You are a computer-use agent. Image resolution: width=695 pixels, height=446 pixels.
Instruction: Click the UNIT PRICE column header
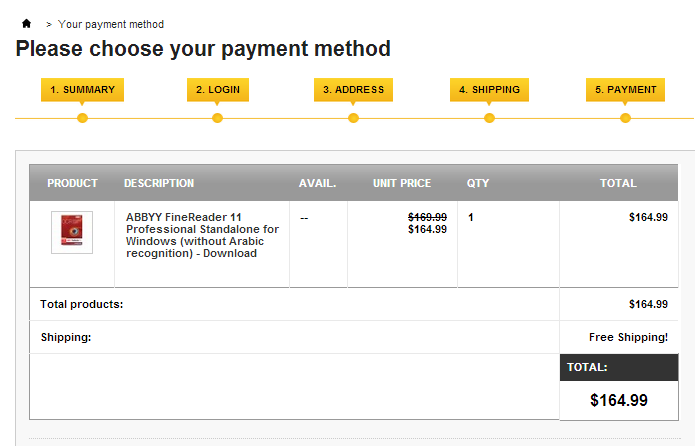point(402,183)
